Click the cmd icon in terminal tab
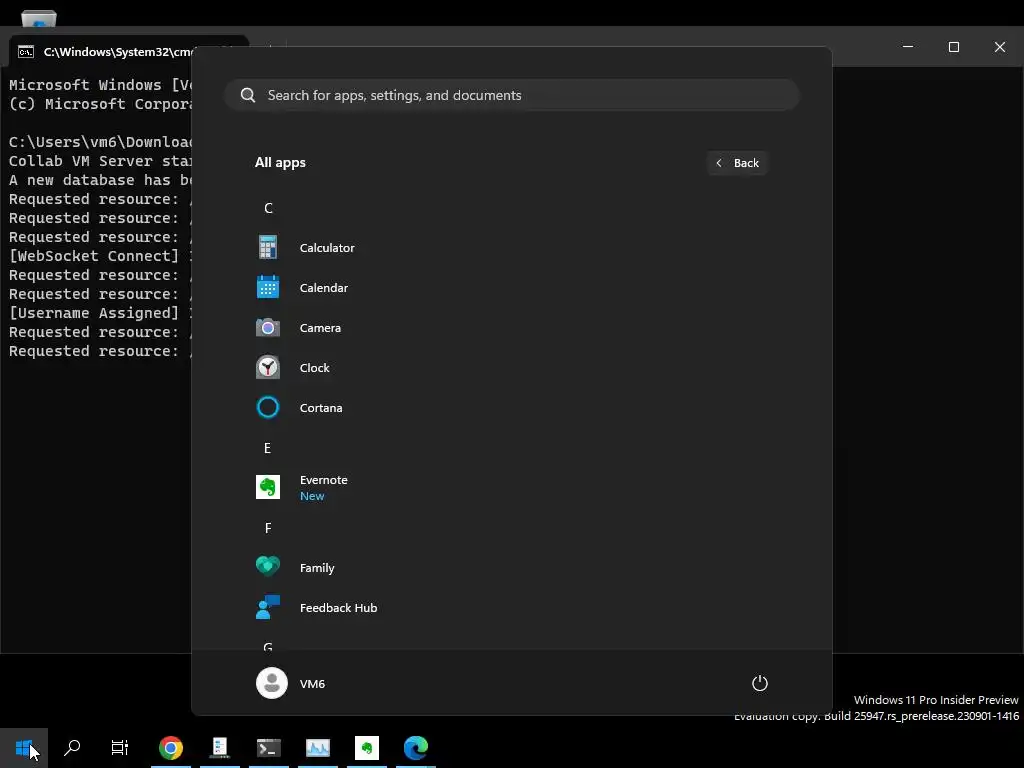 (x=26, y=52)
